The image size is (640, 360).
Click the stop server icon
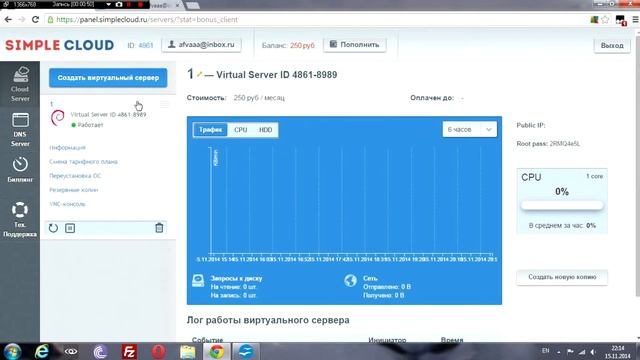(x=70, y=228)
